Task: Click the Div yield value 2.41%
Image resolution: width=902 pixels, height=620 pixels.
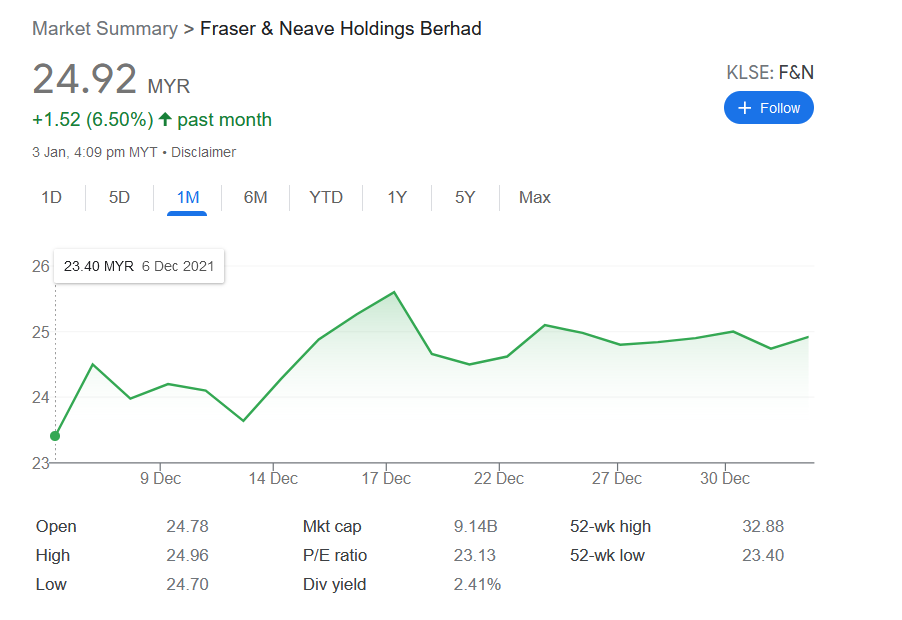Action: [477, 584]
